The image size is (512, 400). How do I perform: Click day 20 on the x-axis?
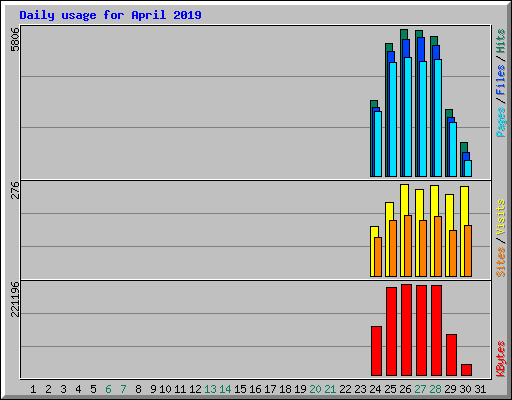(315, 389)
